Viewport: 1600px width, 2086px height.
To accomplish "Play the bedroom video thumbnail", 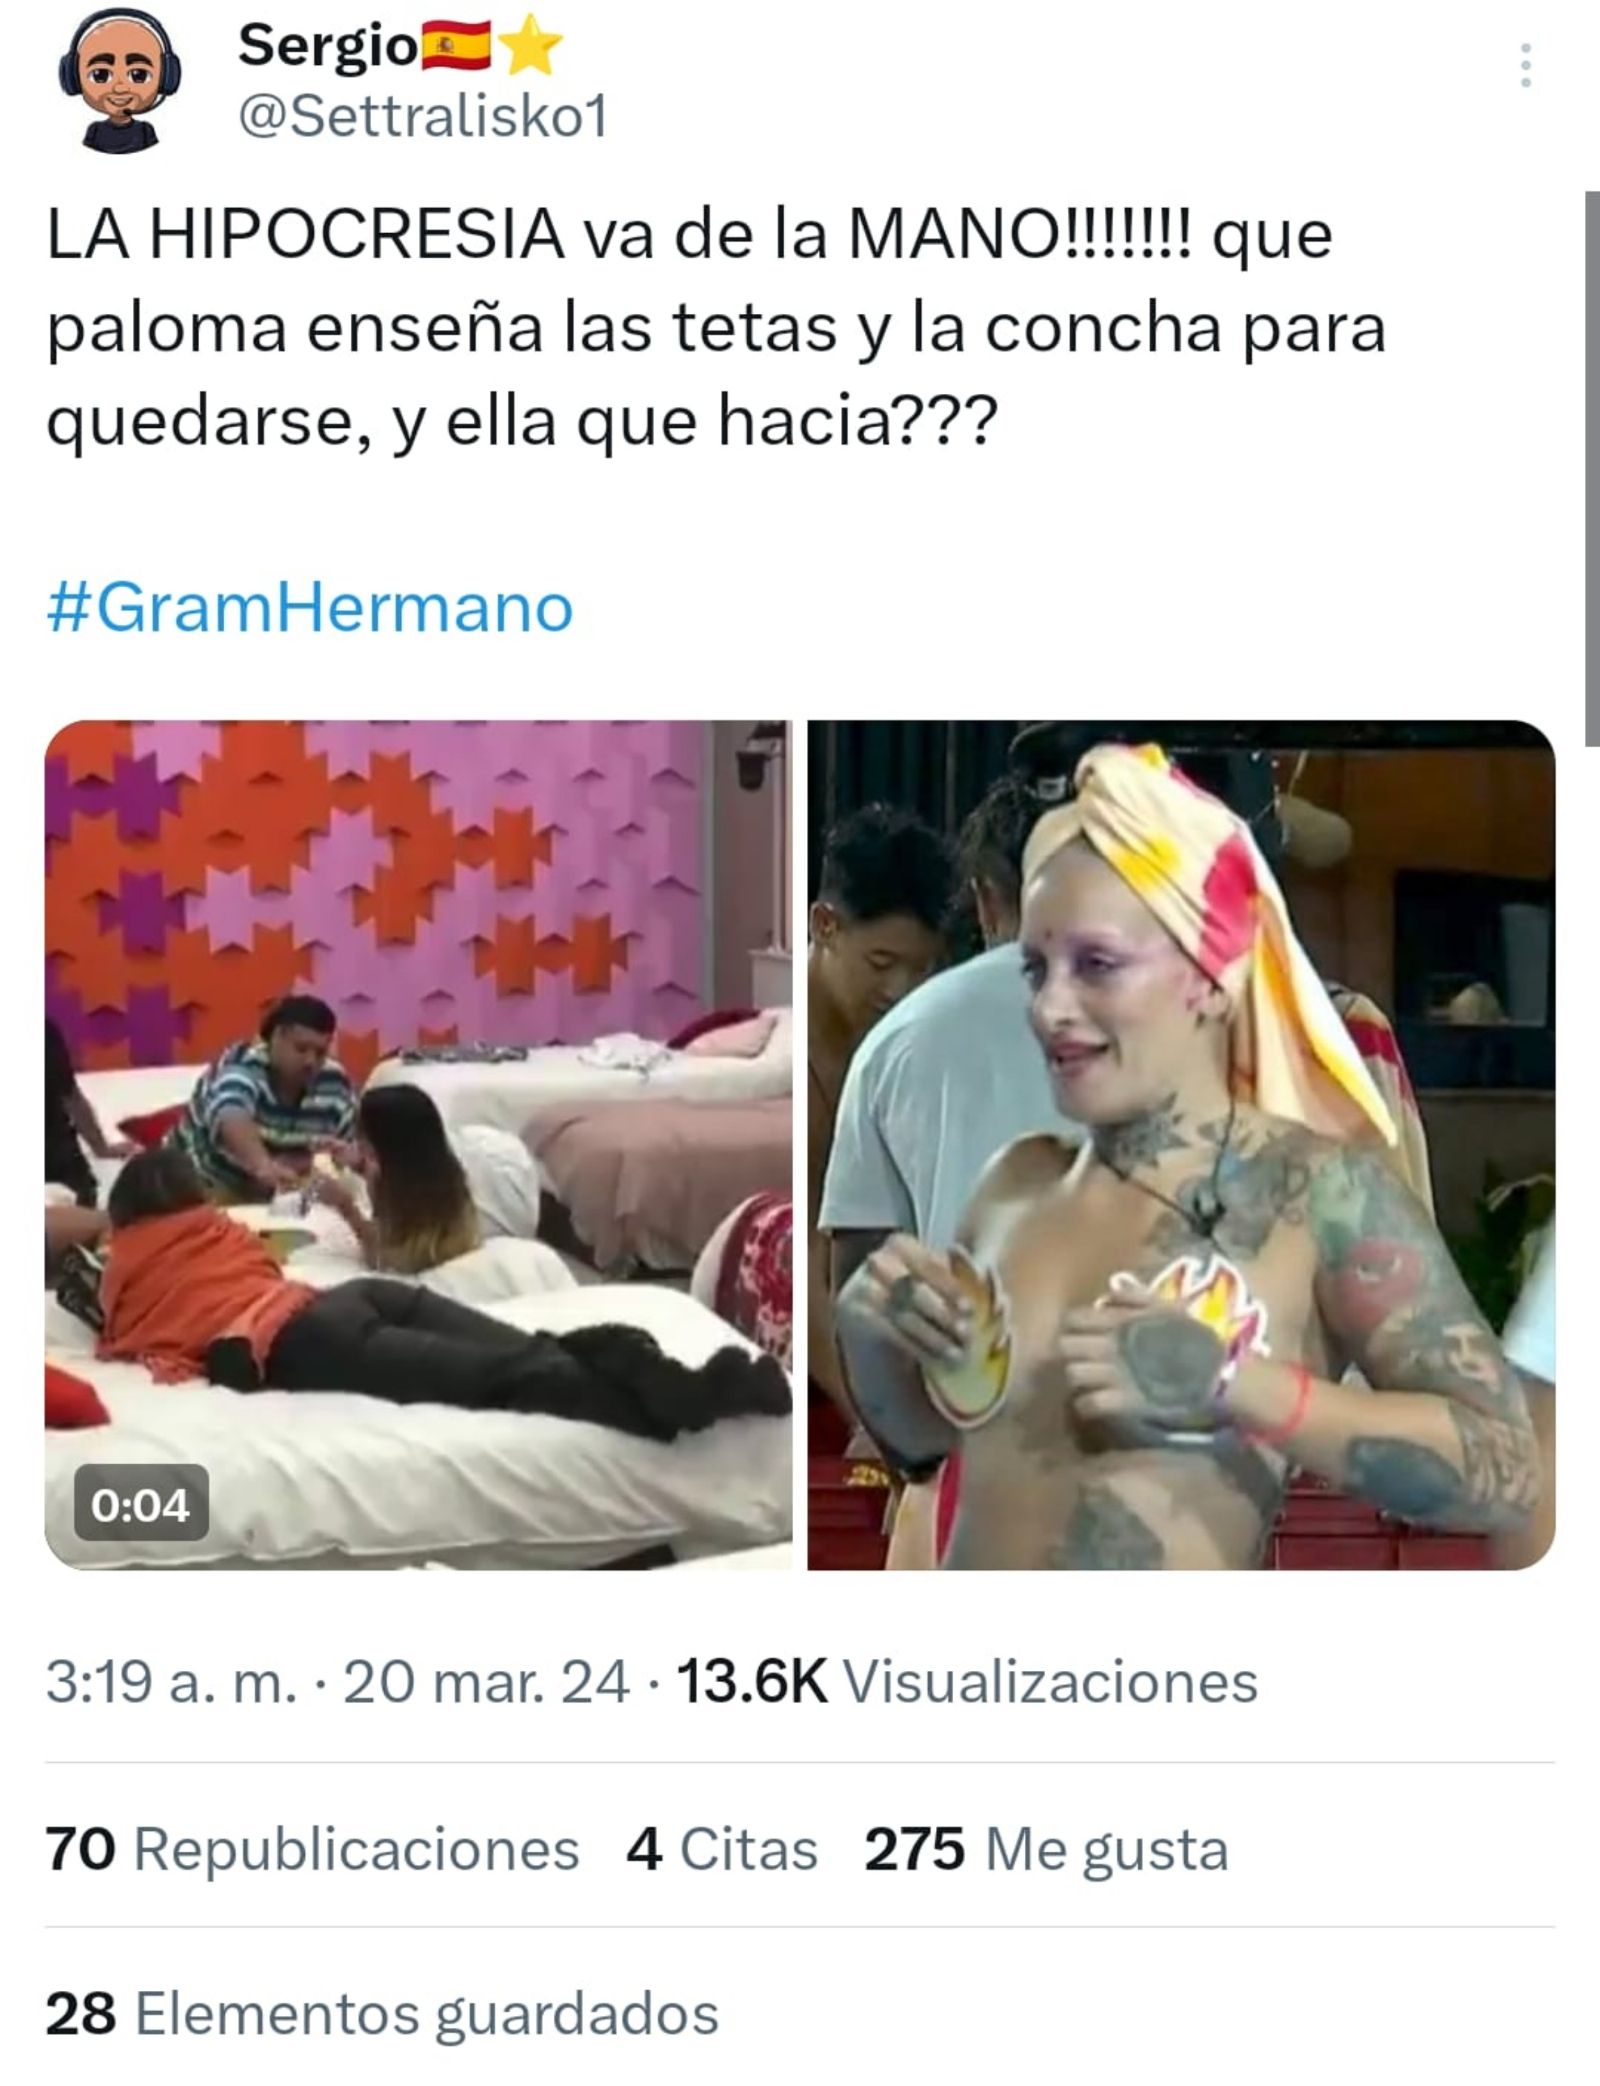I will (418, 1144).
